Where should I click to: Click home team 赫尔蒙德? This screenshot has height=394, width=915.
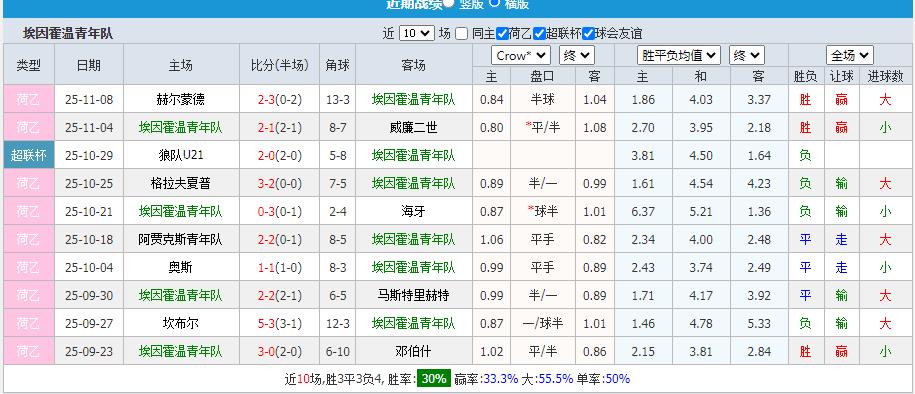click(x=181, y=99)
